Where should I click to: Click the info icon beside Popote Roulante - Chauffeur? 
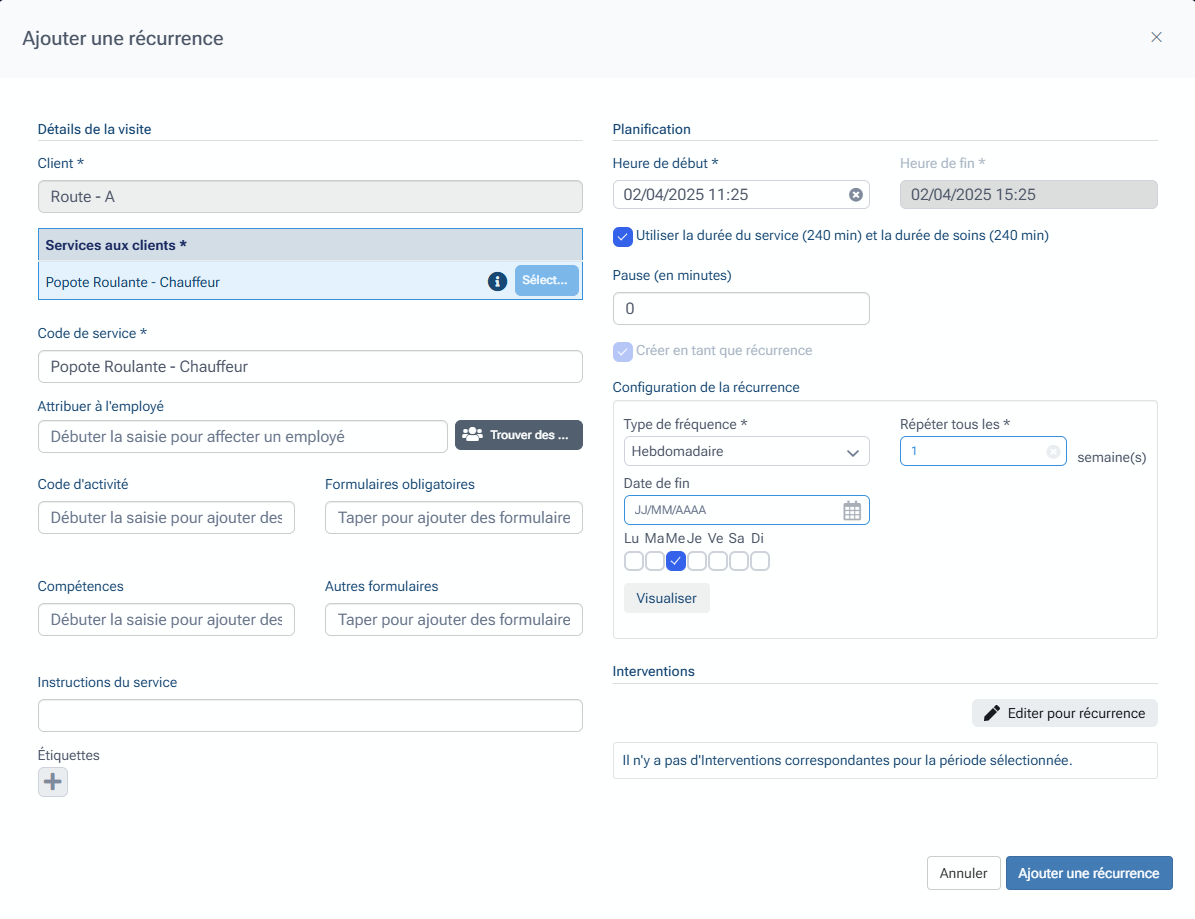coord(497,282)
